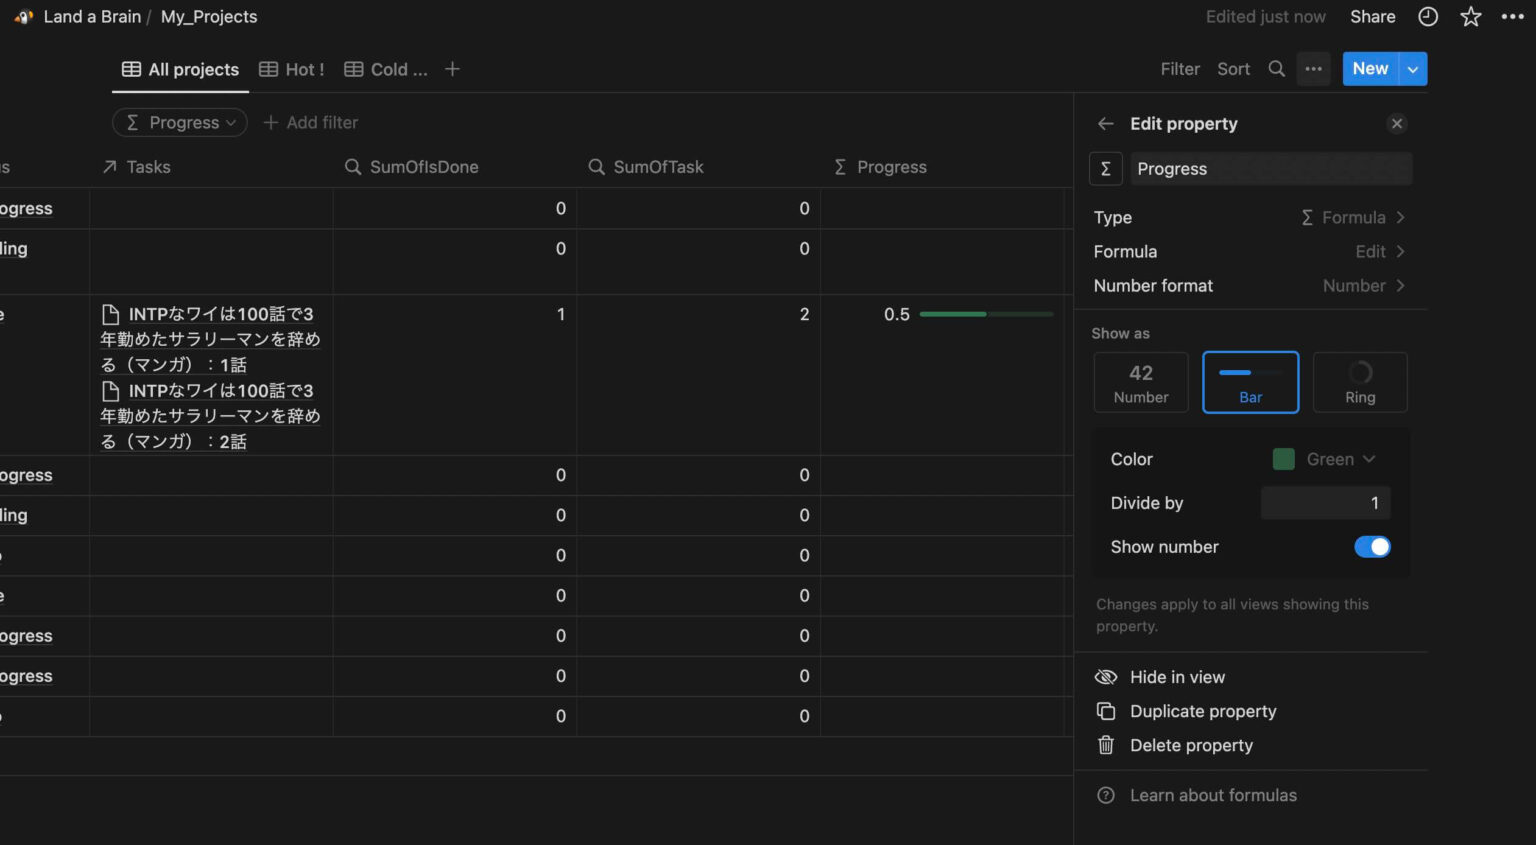Favorite the page with the star icon
The width and height of the screenshot is (1536, 845).
[1471, 17]
